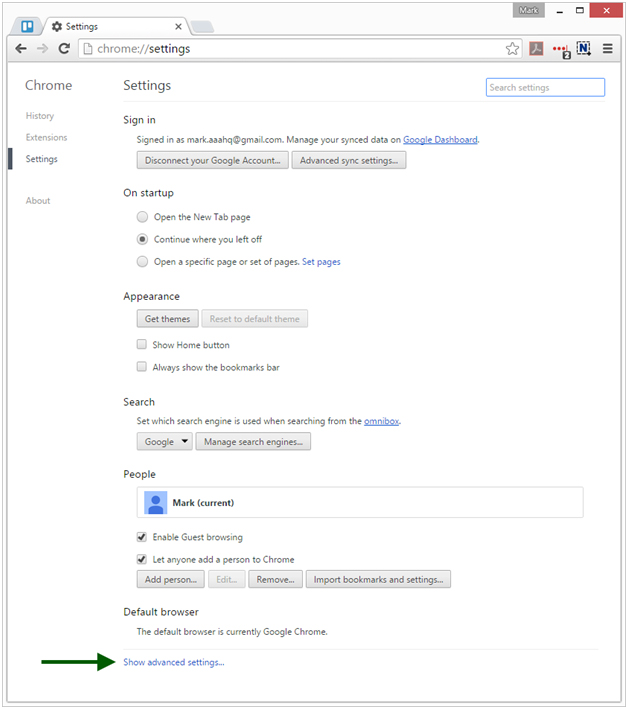Screen dimensions: 628x709
Task: Click the Search settings input field
Action: 545,87
